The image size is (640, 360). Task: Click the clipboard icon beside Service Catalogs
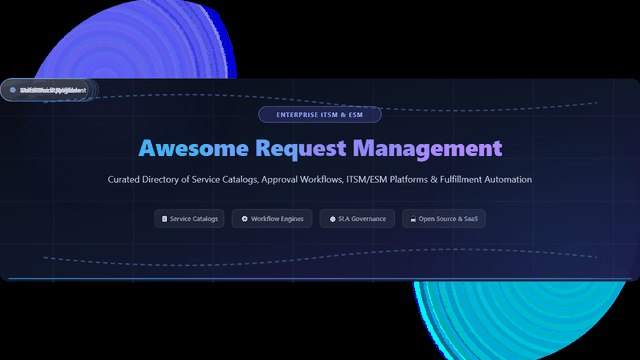coord(164,219)
